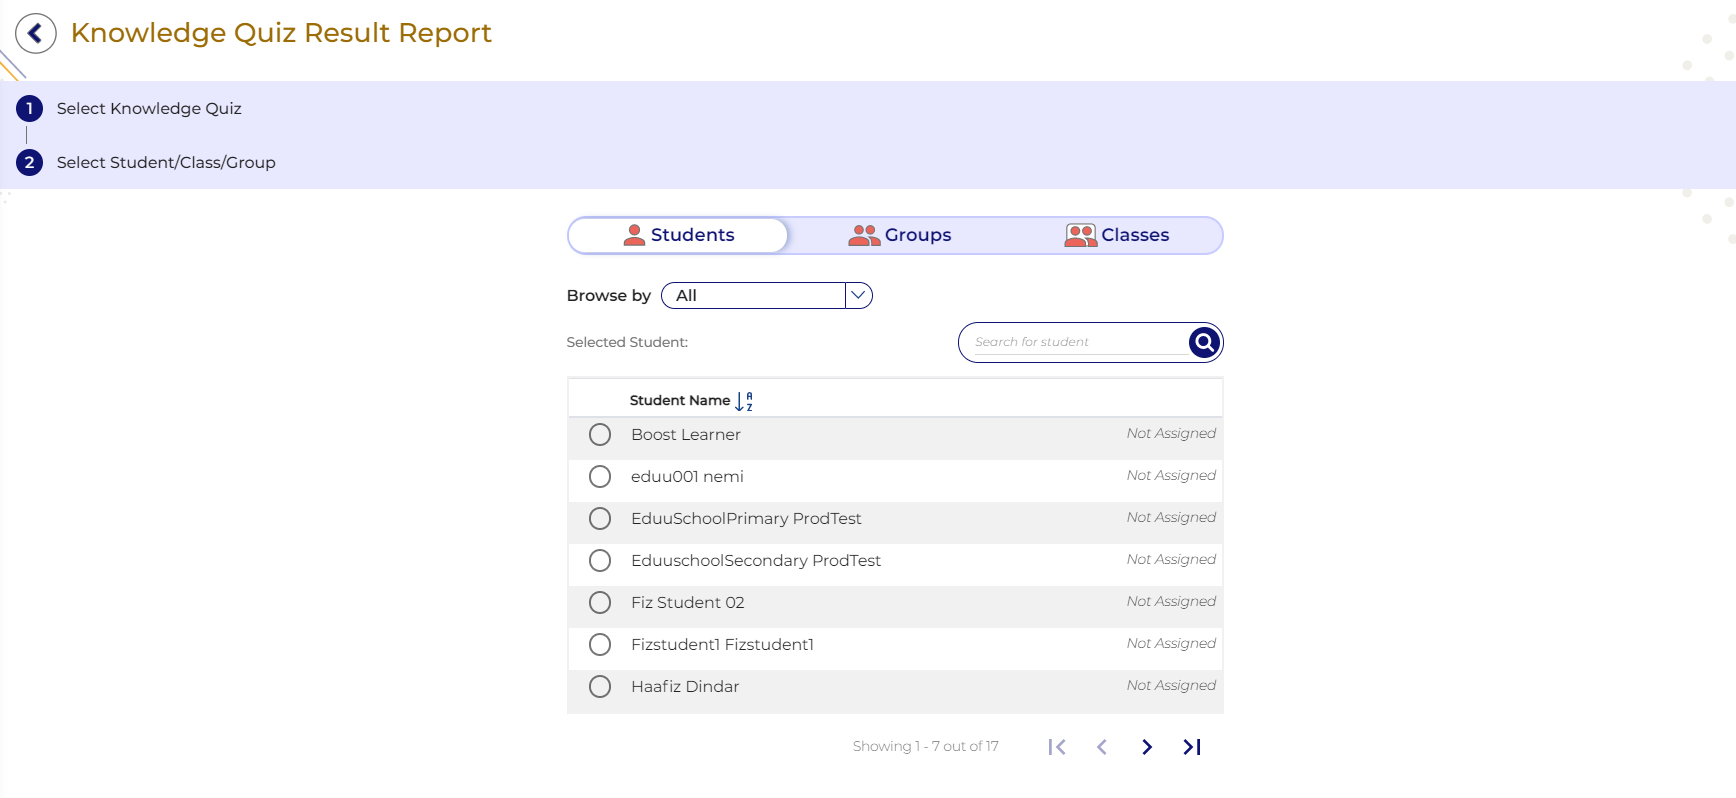Switch to the Groups tab
1736x798 pixels.
[x=900, y=235]
